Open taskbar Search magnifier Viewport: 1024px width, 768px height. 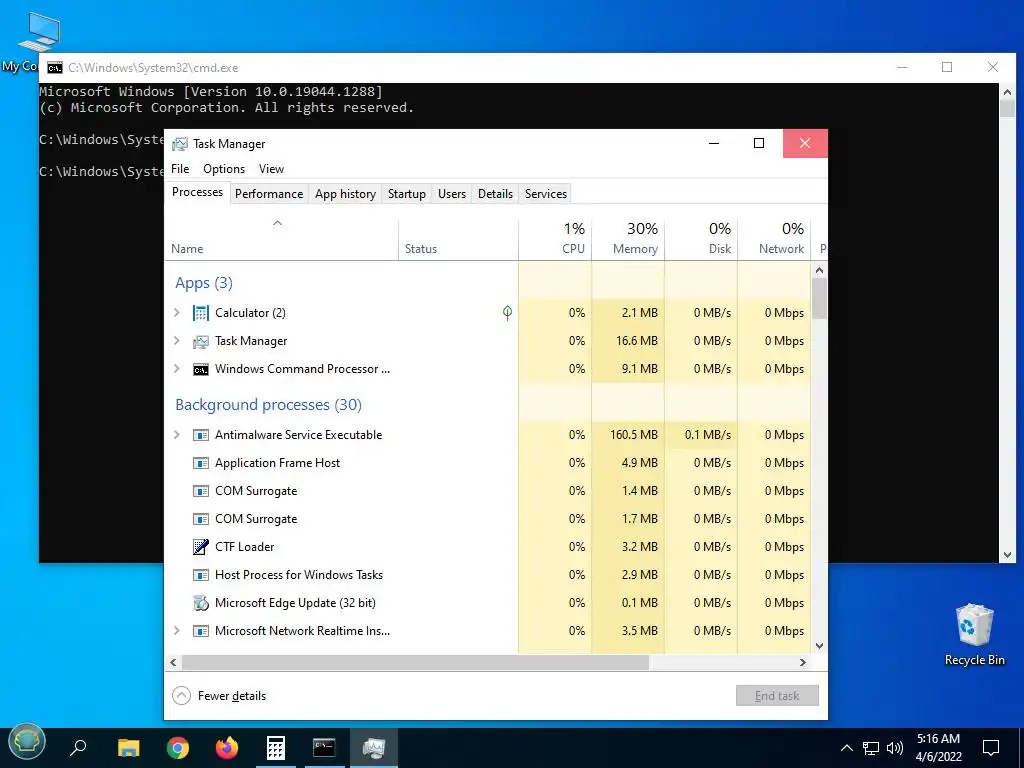point(78,747)
